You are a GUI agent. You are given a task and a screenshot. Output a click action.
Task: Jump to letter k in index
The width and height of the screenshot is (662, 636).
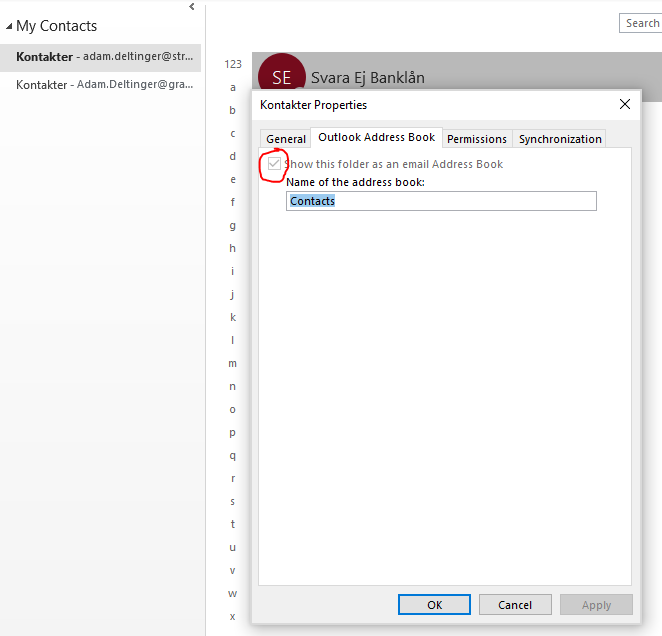(x=233, y=317)
